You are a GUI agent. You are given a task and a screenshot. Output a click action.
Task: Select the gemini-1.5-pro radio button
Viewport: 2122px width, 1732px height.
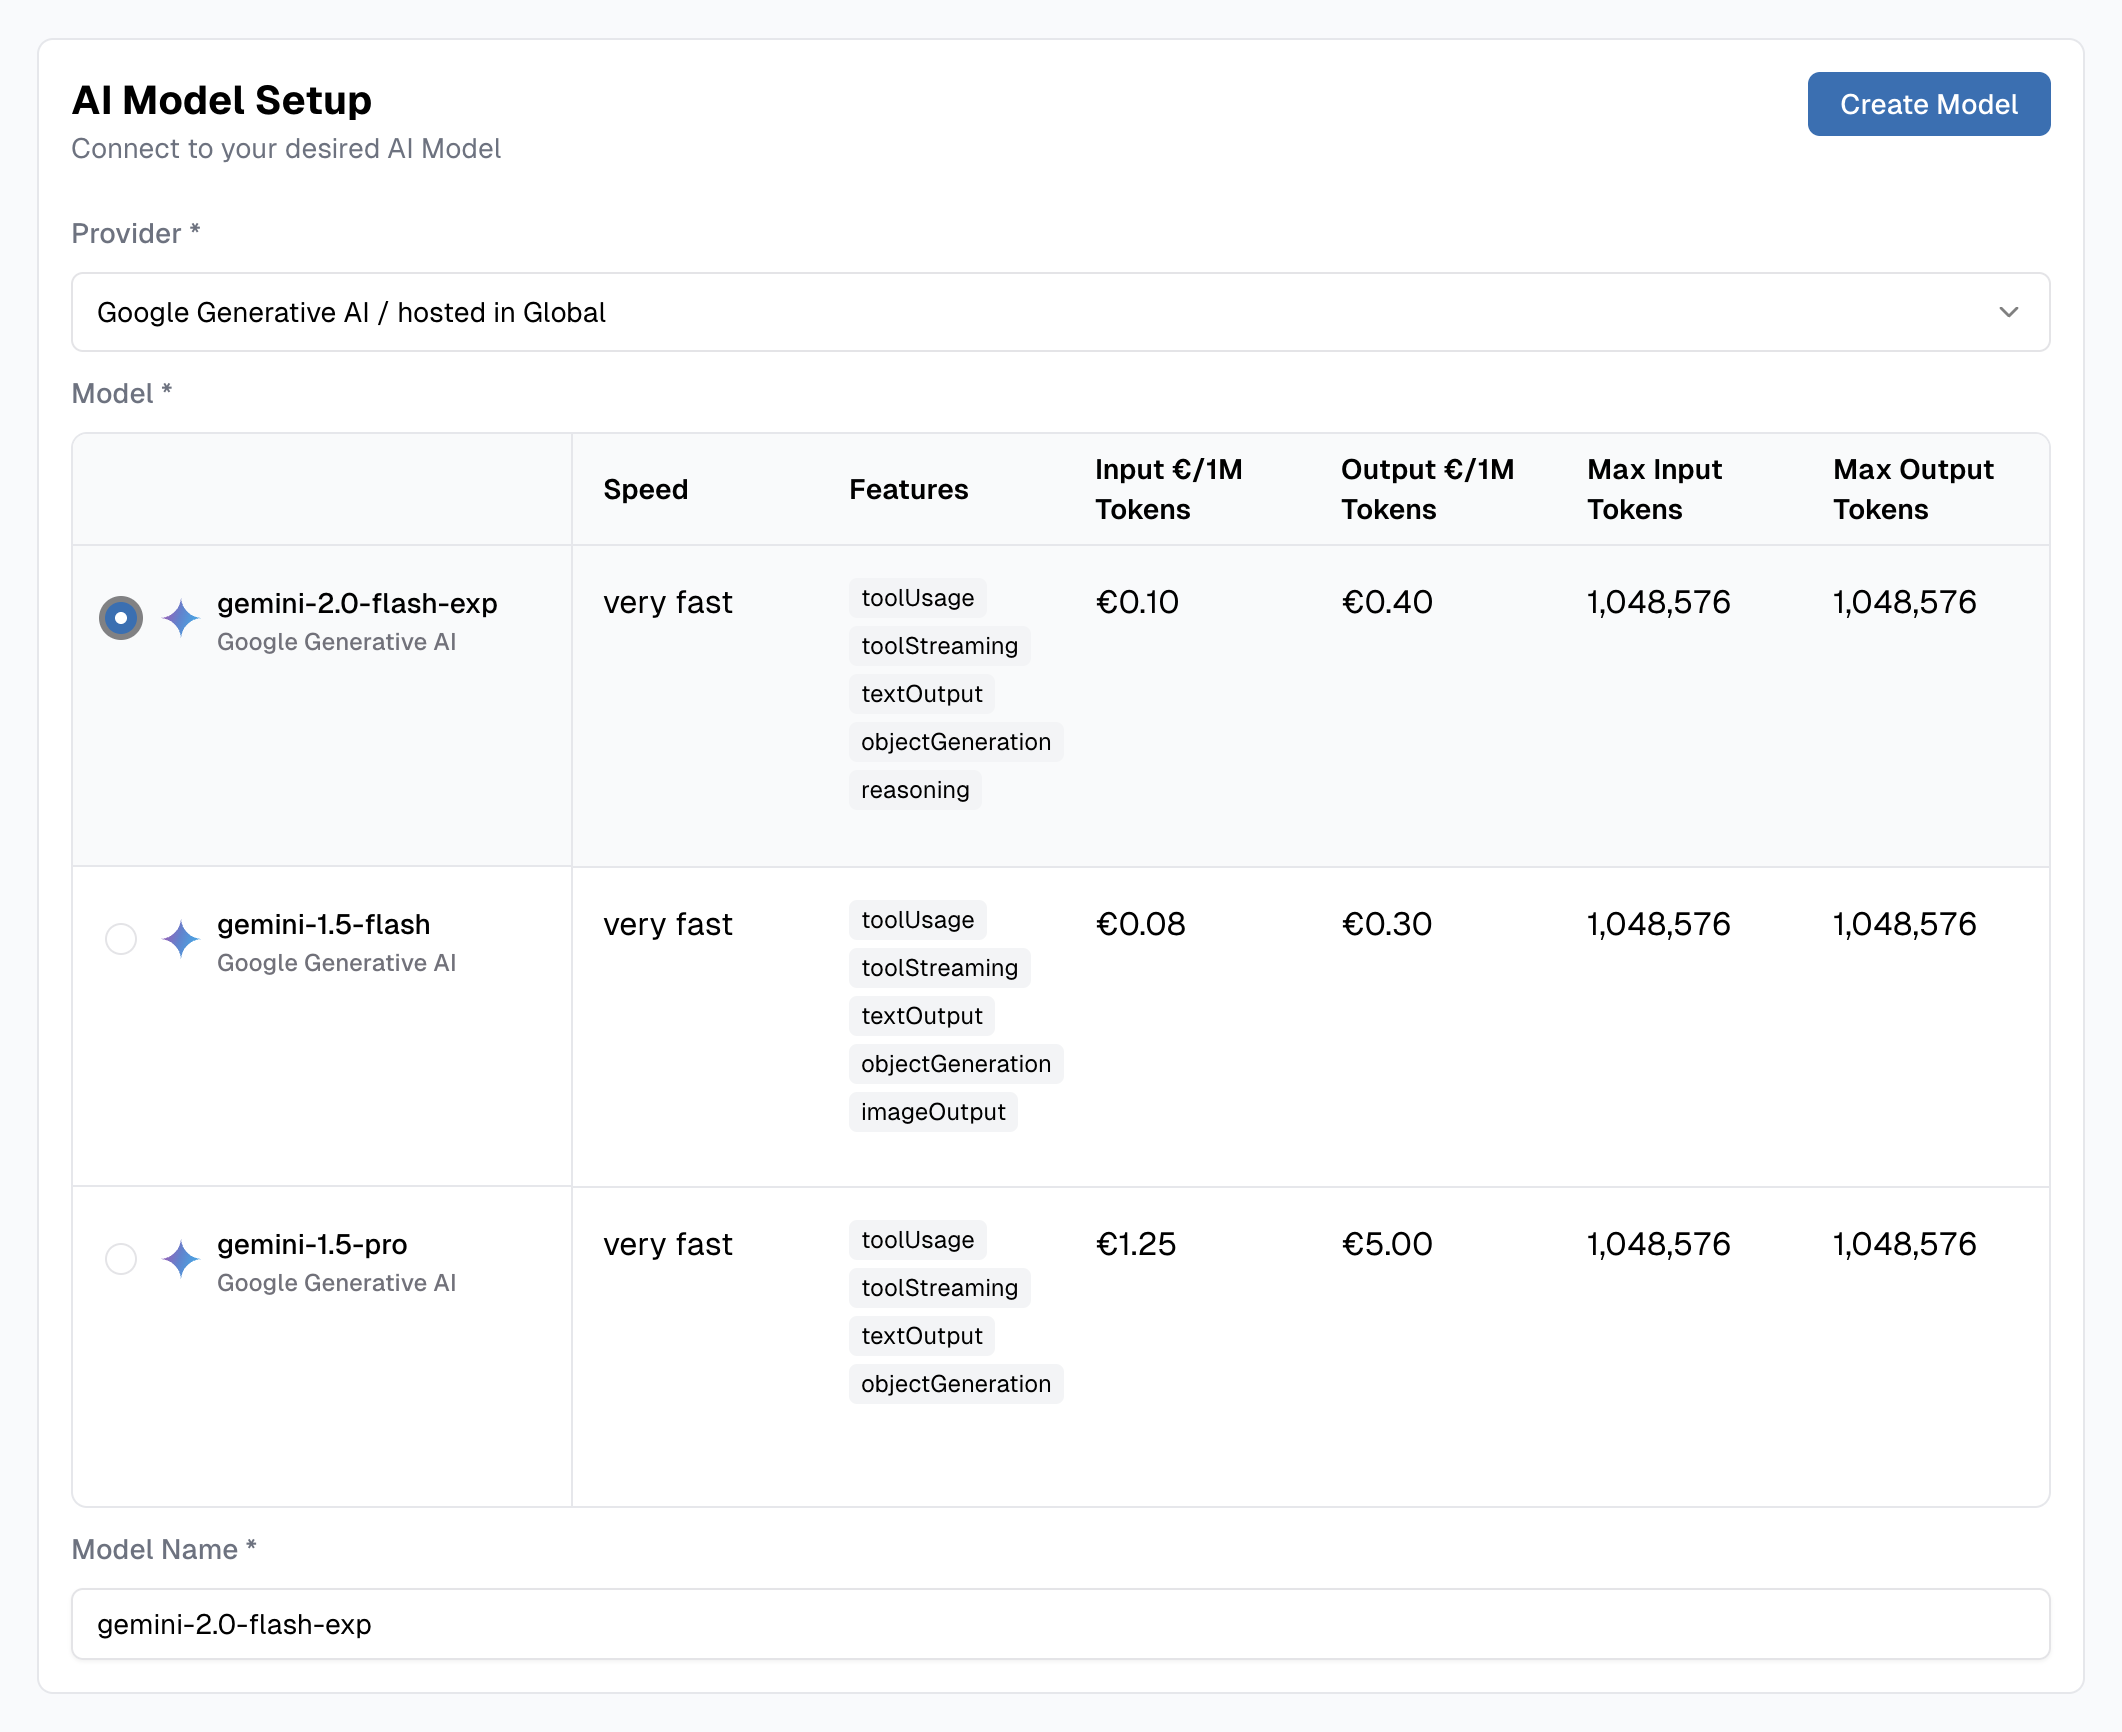(x=120, y=1259)
